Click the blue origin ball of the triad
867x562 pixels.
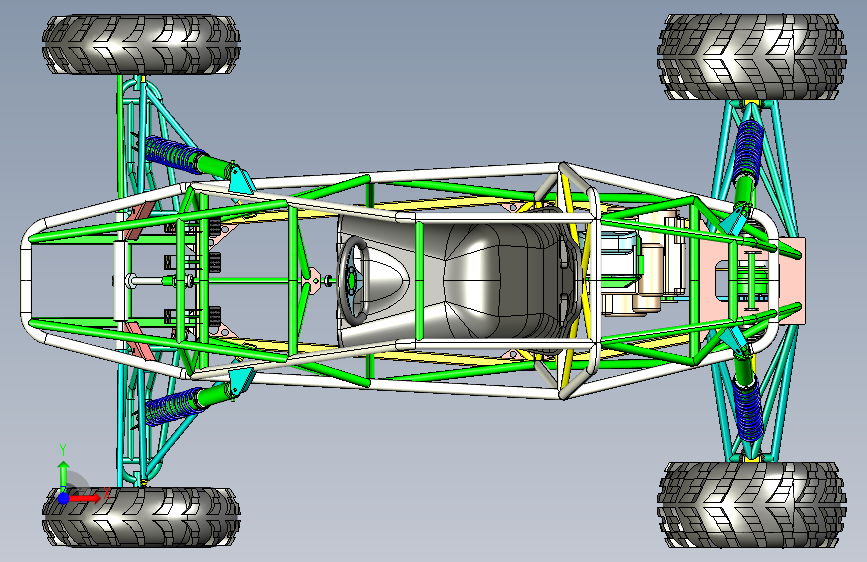64,498
